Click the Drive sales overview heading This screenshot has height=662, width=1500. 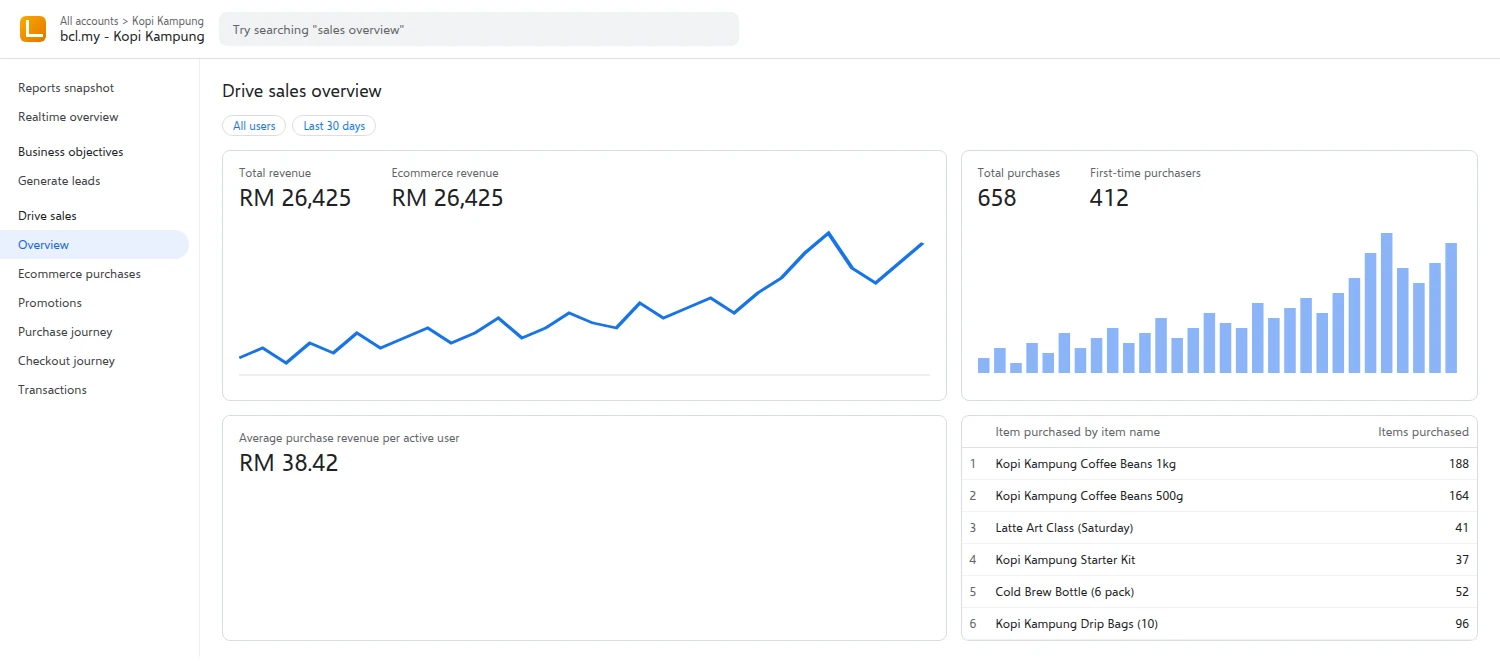pyautogui.click(x=302, y=91)
